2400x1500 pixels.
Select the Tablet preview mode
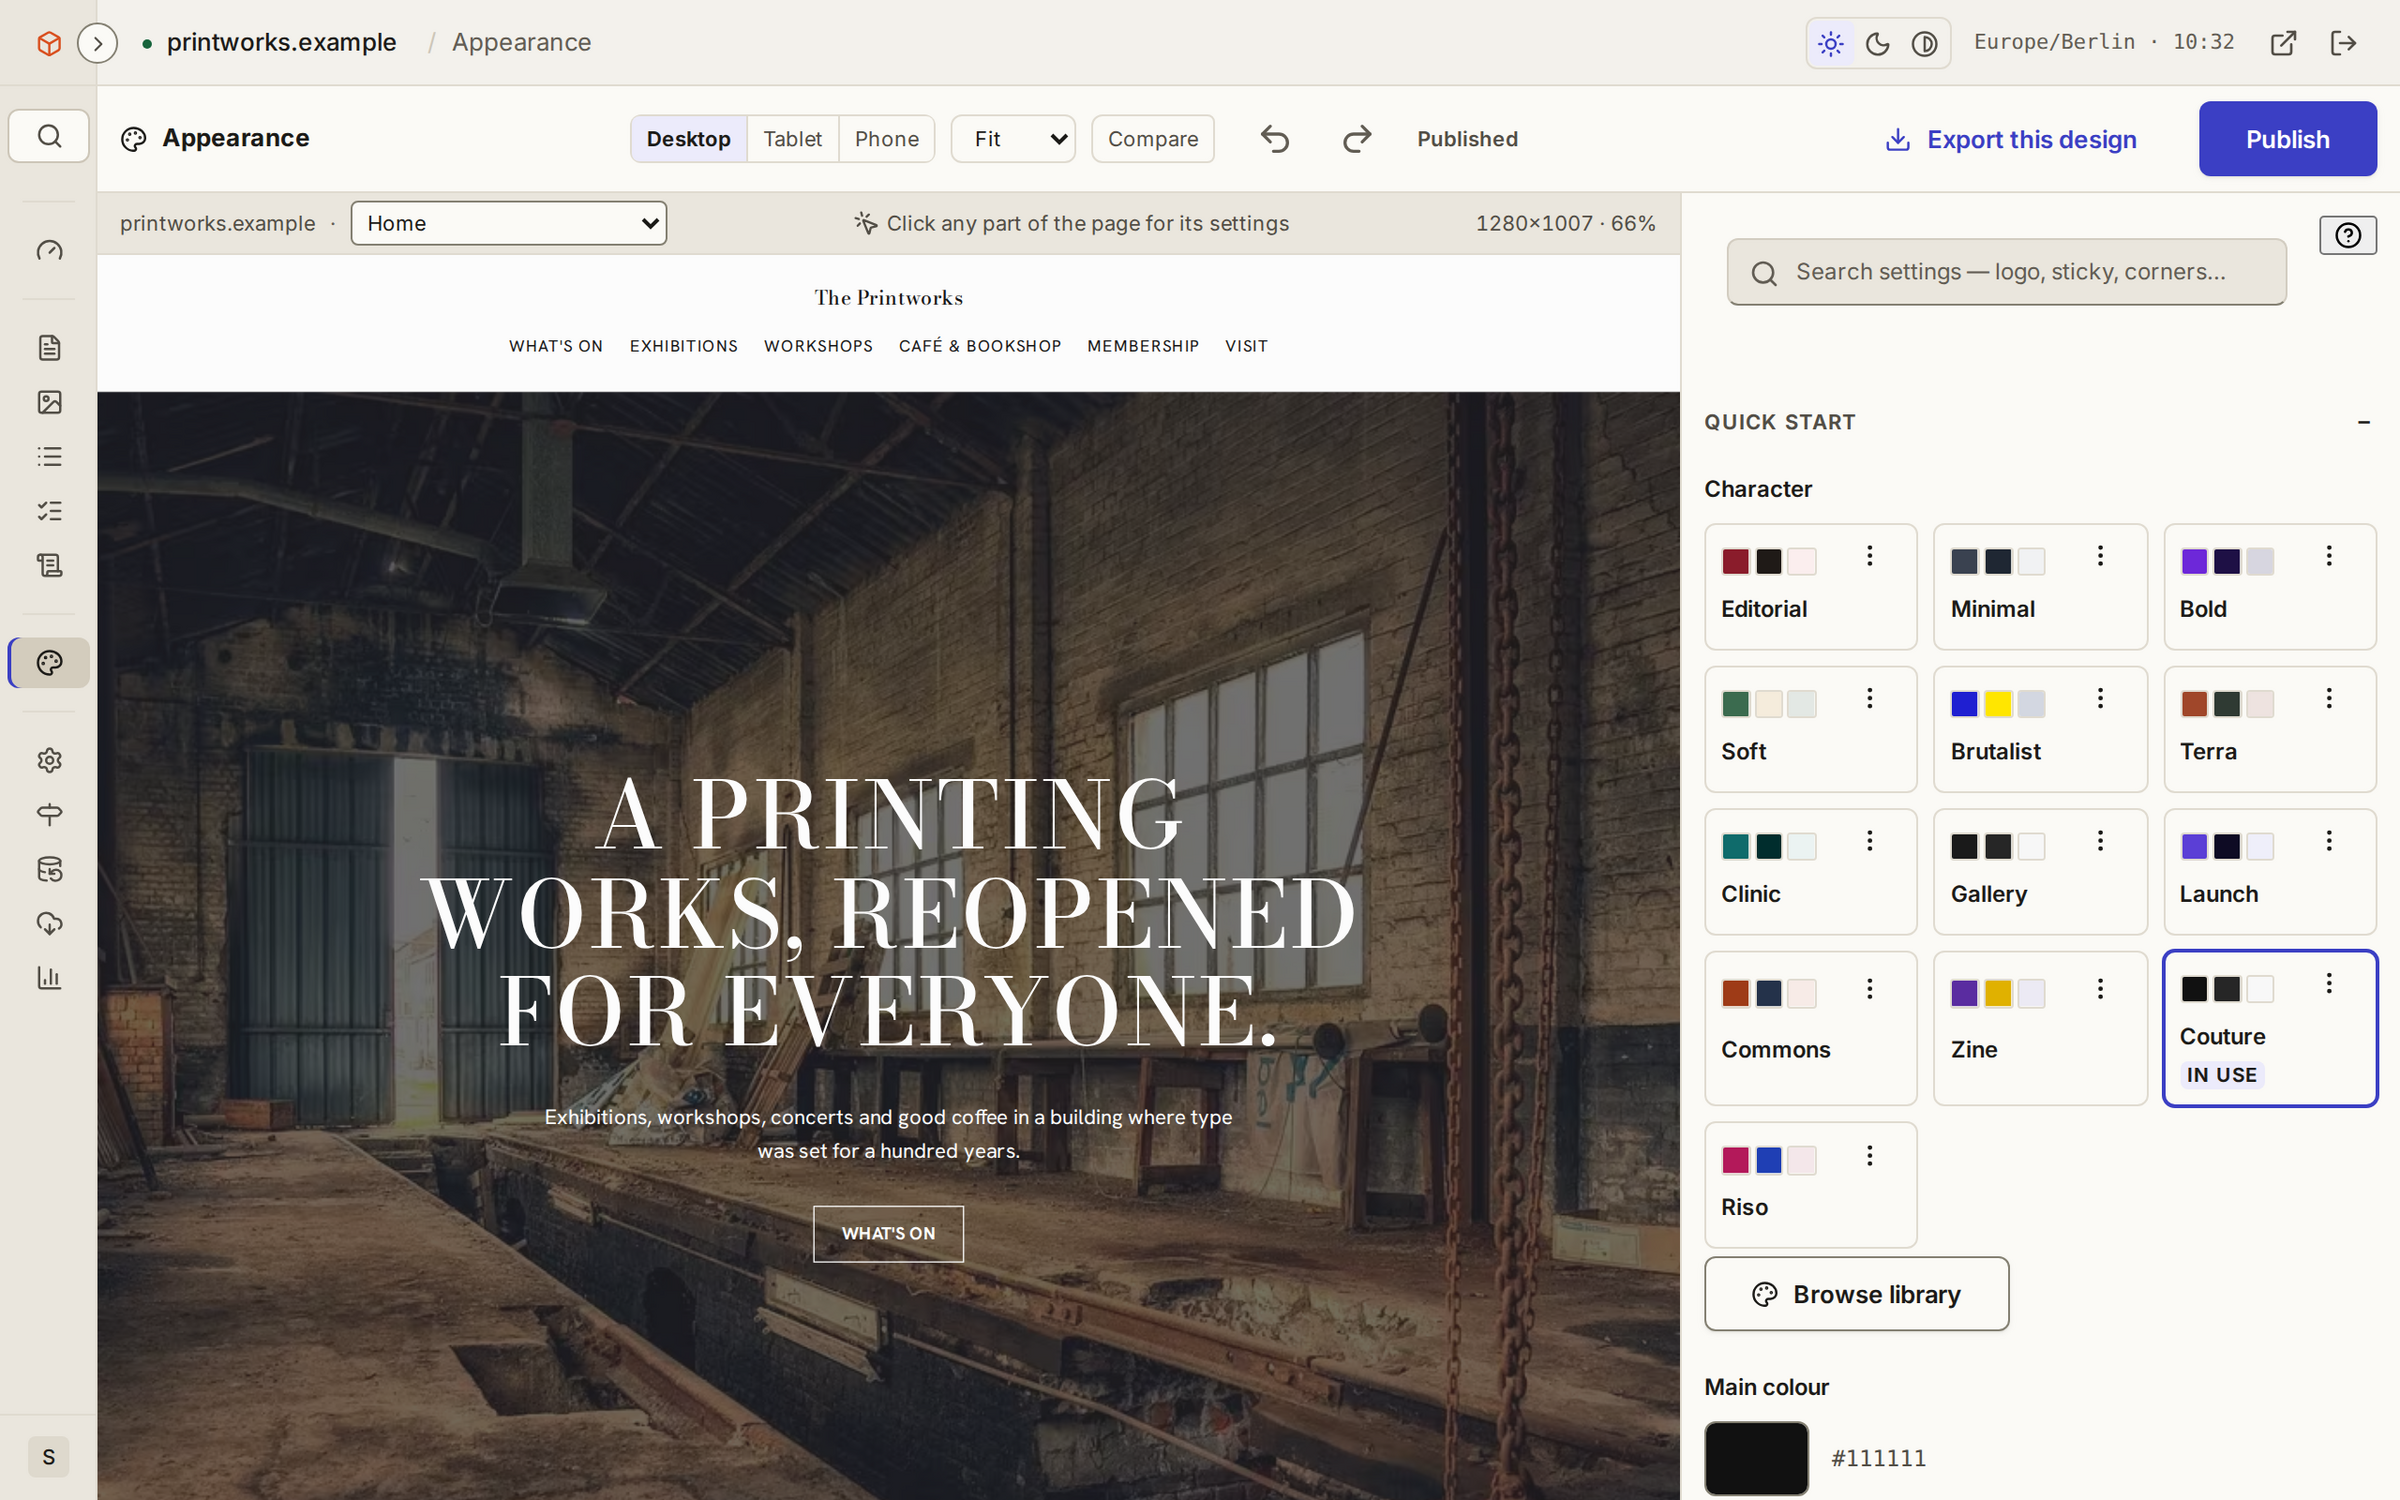tap(792, 139)
